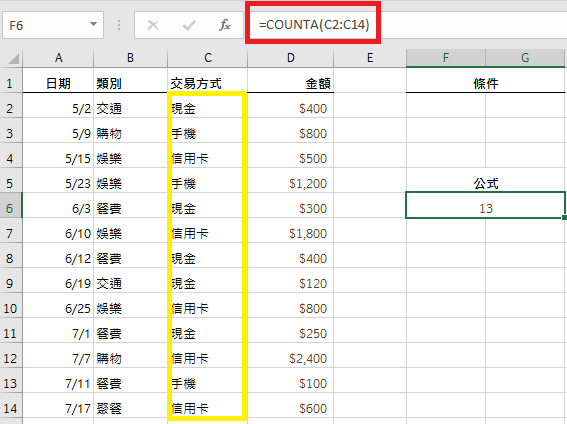
Task: Select row 6 header
Action: tap(10, 209)
